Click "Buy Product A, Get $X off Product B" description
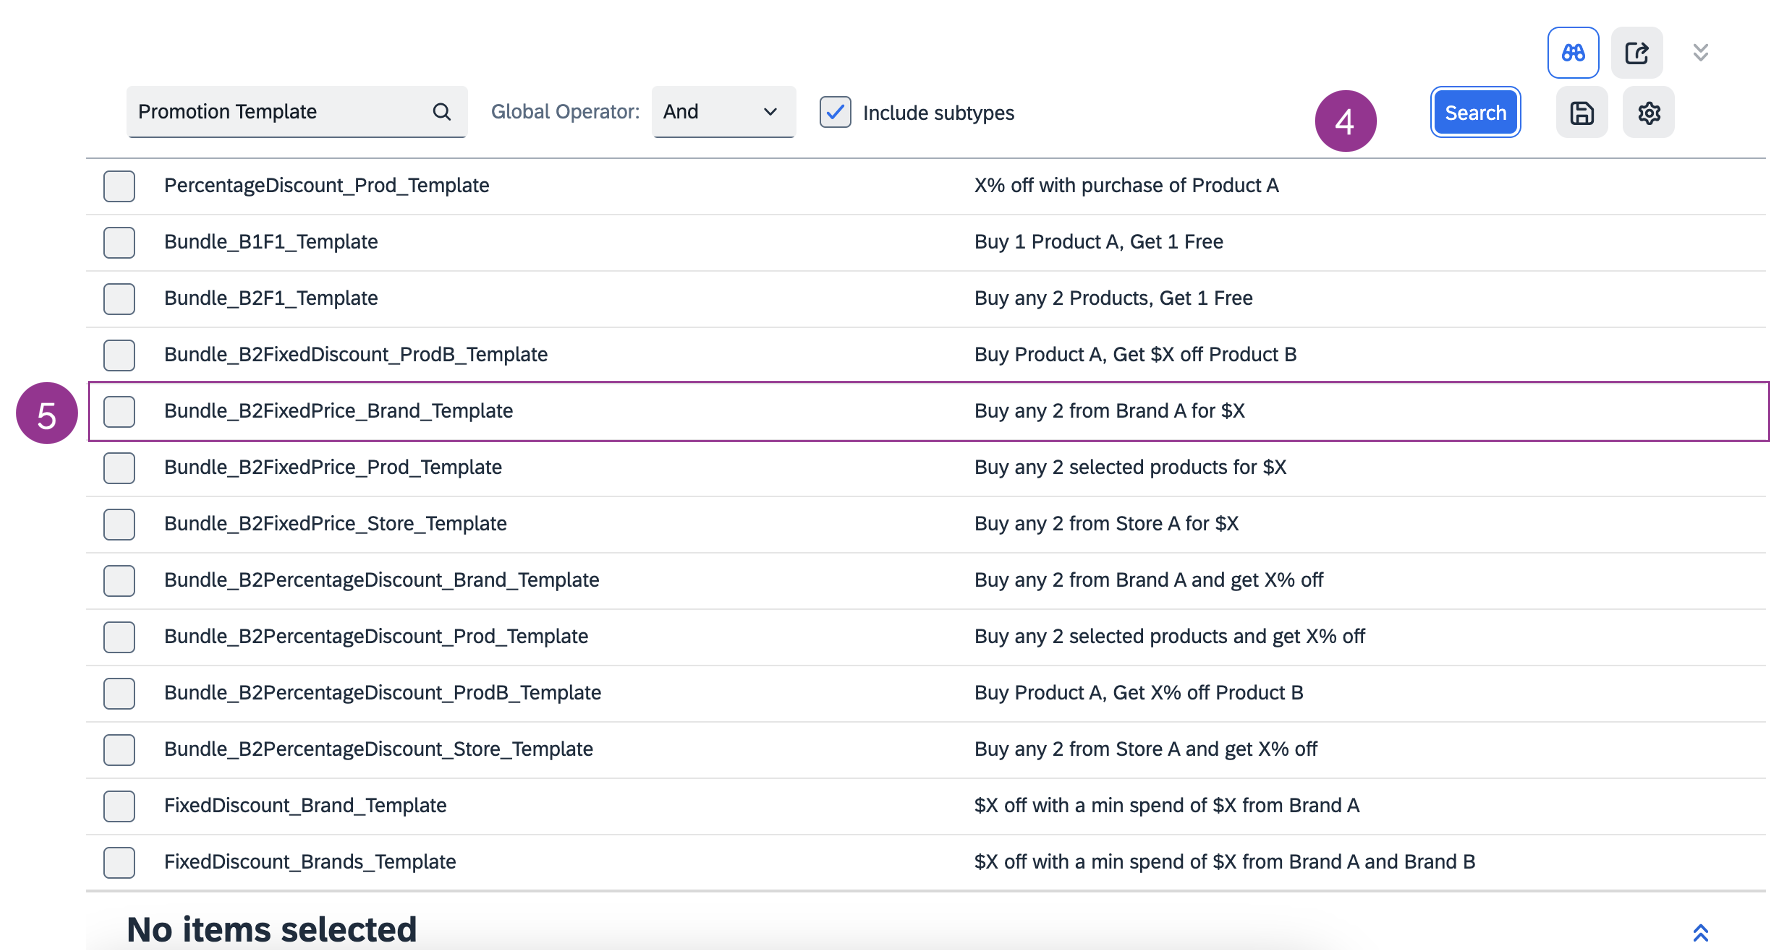This screenshot has height=950, width=1770. pos(1135,355)
